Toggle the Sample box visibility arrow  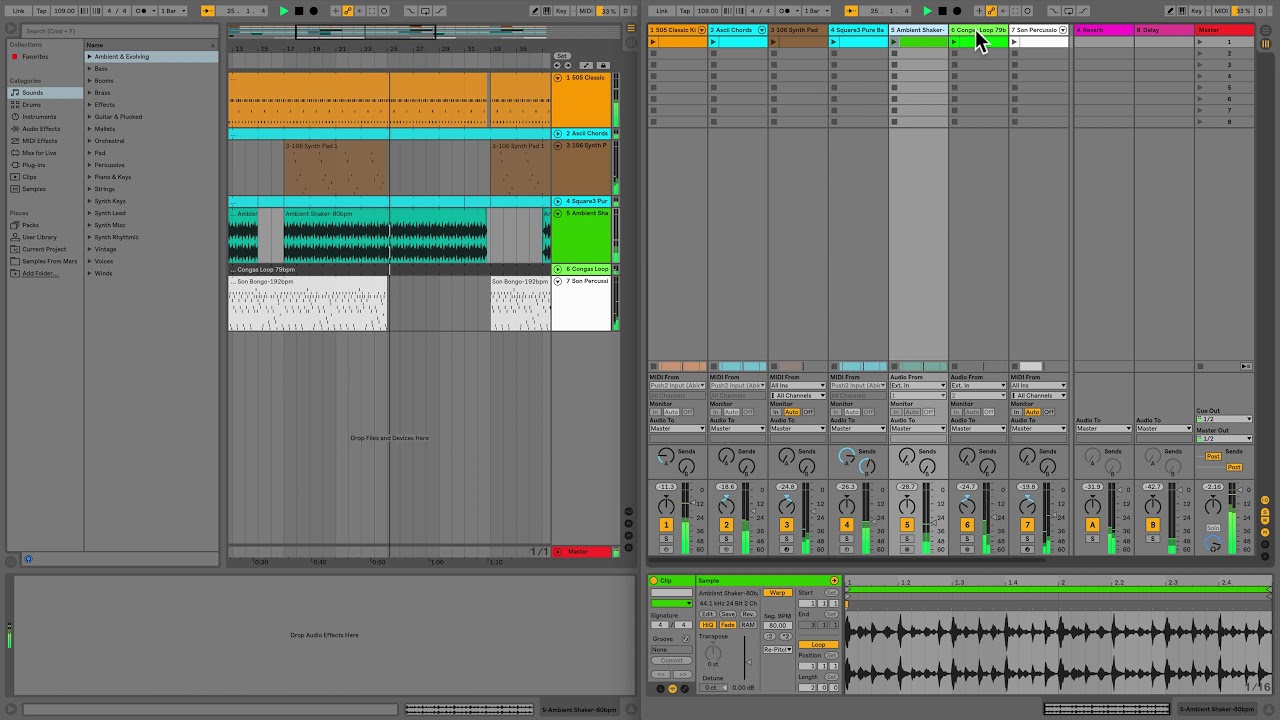(834, 581)
